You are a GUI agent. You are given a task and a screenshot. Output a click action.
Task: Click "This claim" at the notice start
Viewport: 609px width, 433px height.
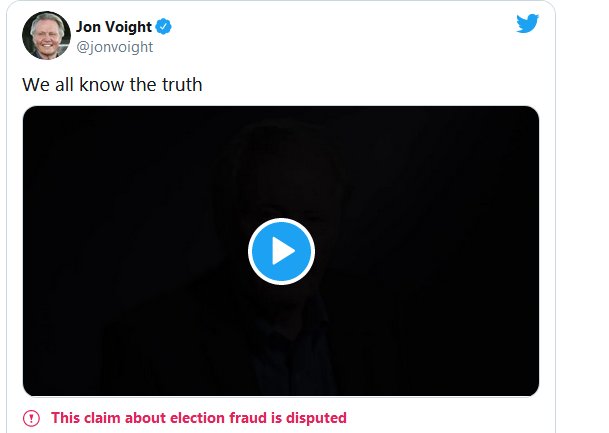[84, 418]
